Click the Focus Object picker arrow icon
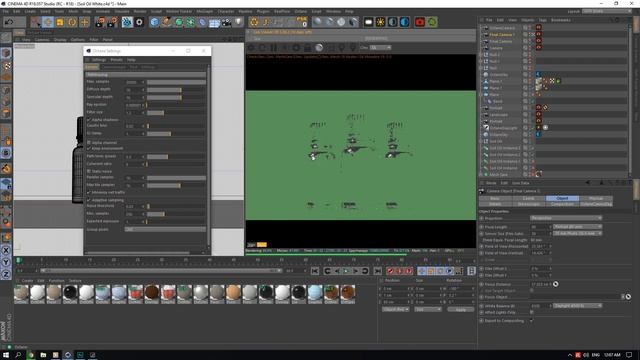This screenshot has width=640, height=360. (628, 297)
